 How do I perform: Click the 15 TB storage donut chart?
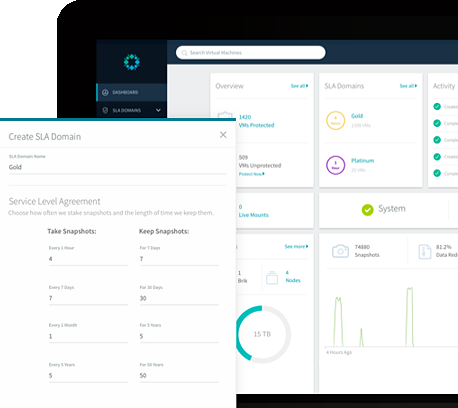click(262, 334)
